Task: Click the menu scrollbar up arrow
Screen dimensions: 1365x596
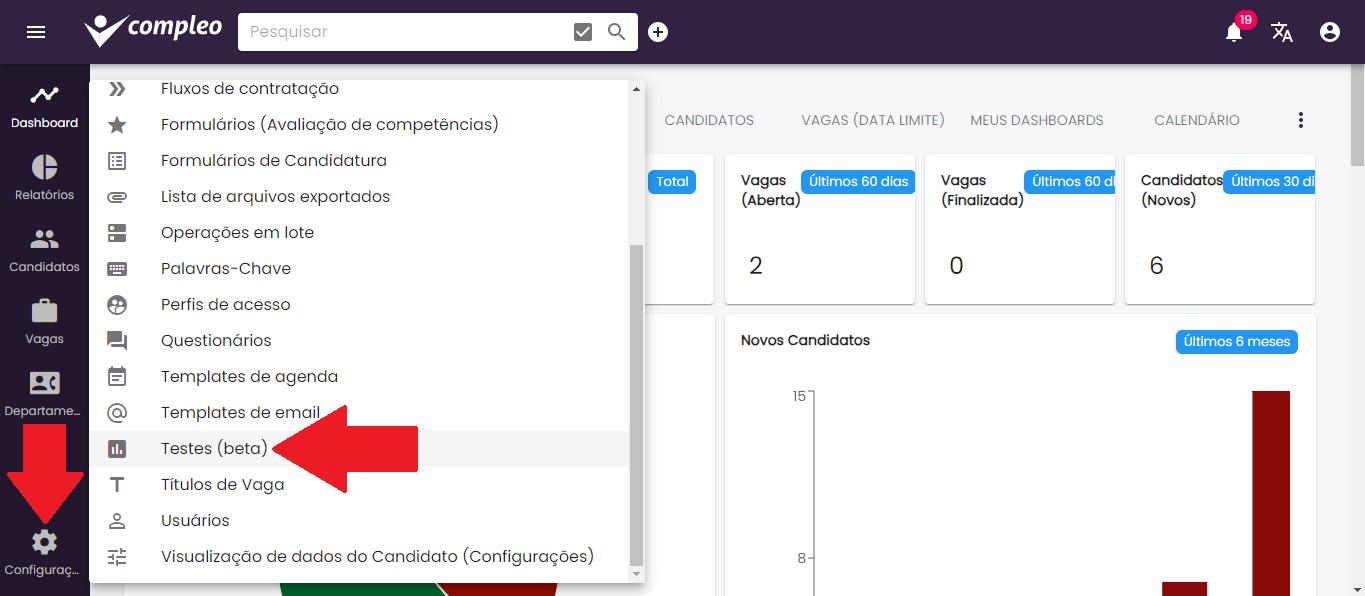Action: (x=636, y=89)
